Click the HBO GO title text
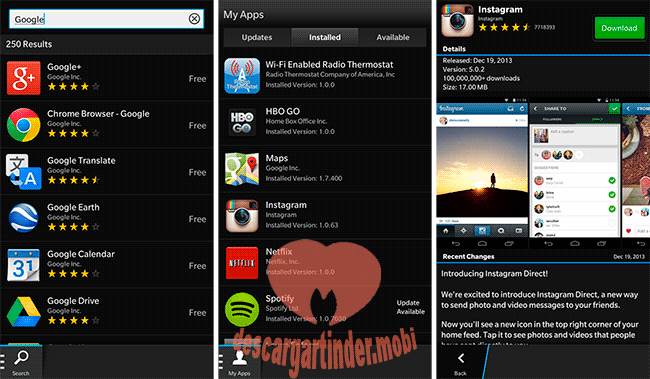Image resolution: width=650 pixels, height=379 pixels. (283, 111)
